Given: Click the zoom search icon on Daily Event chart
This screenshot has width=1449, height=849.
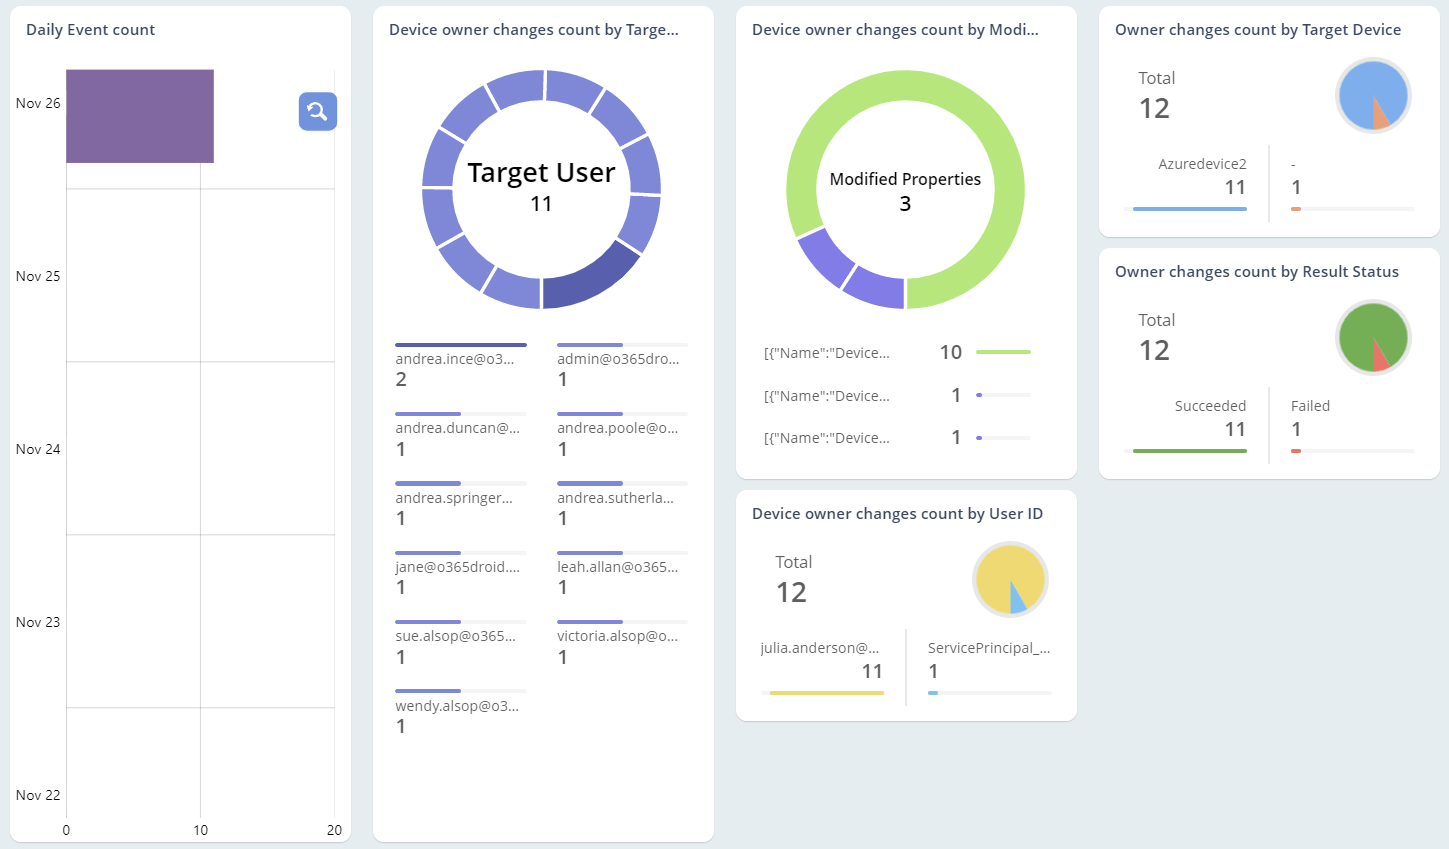Looking at the screenshot, I should pos(317,111).
